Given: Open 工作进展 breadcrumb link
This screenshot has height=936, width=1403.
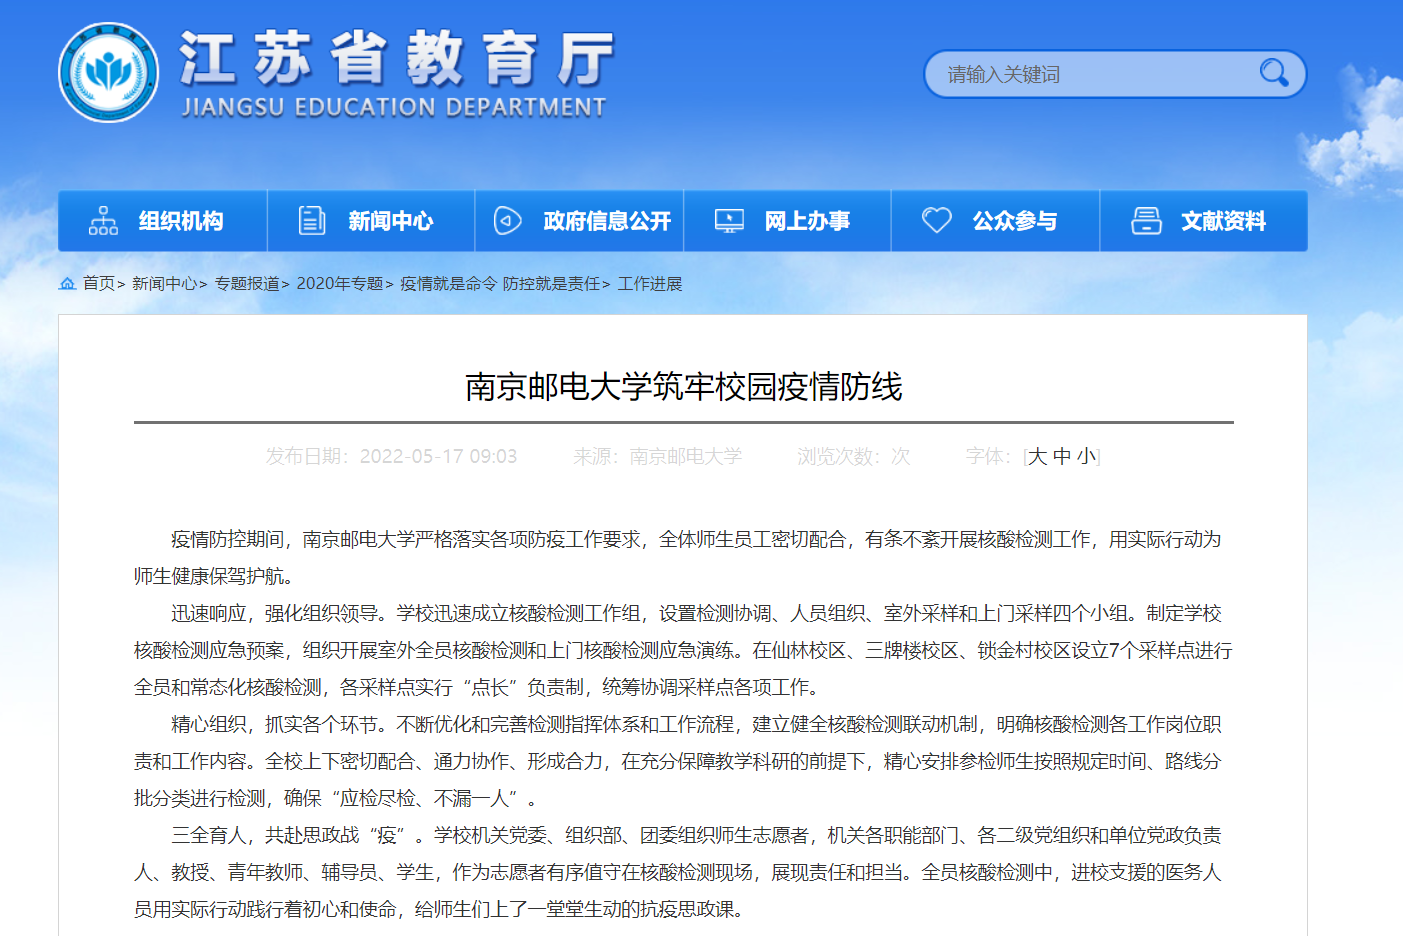Looking at the screenshot, I should 650,284.
